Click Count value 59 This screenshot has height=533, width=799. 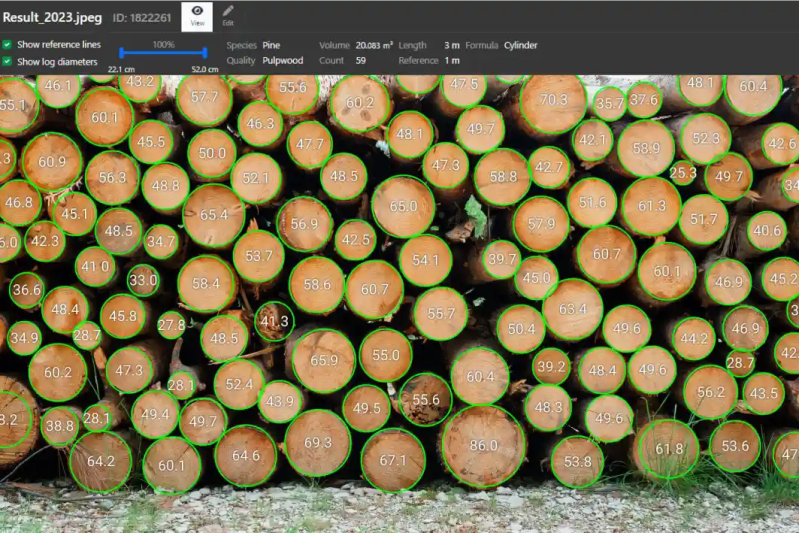tap(361, 61)
